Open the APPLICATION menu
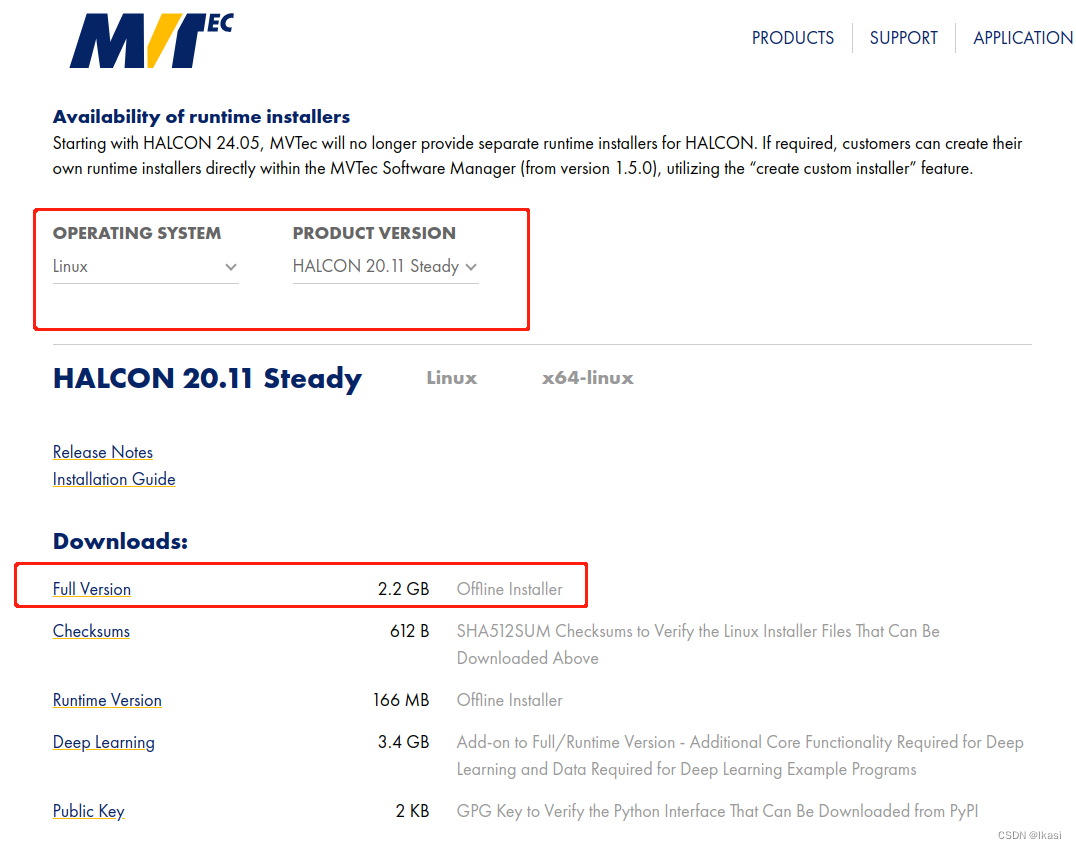The width and height of the screenshot is (1076, 849). [1023, 38]
